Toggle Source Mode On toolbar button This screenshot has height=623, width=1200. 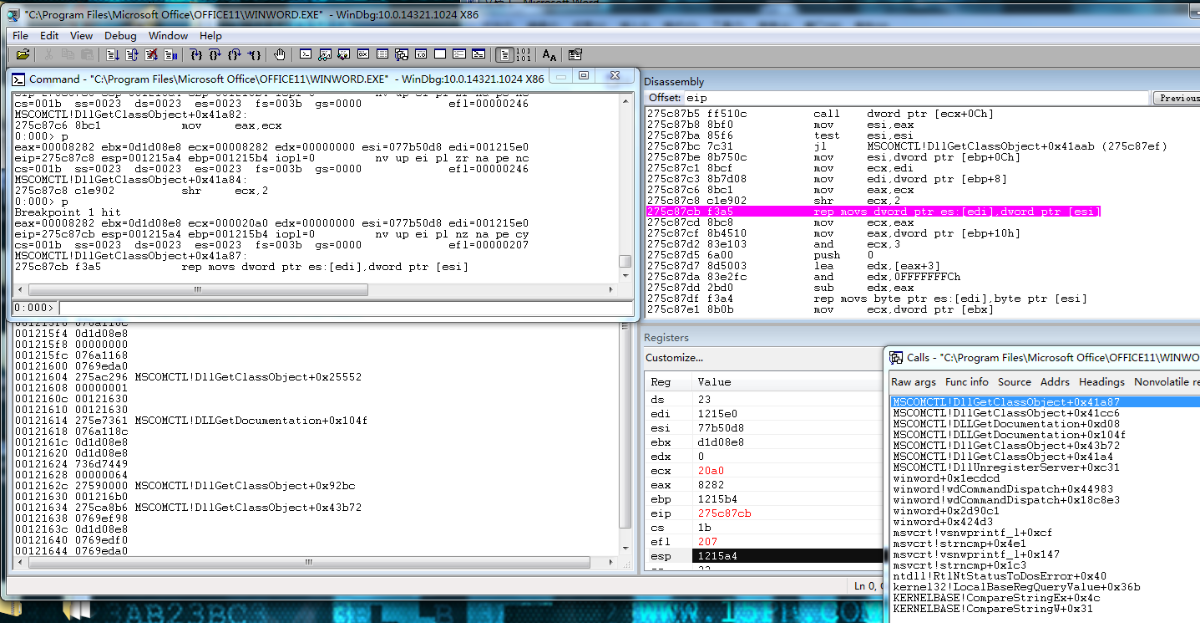click(x=505, y=54)
